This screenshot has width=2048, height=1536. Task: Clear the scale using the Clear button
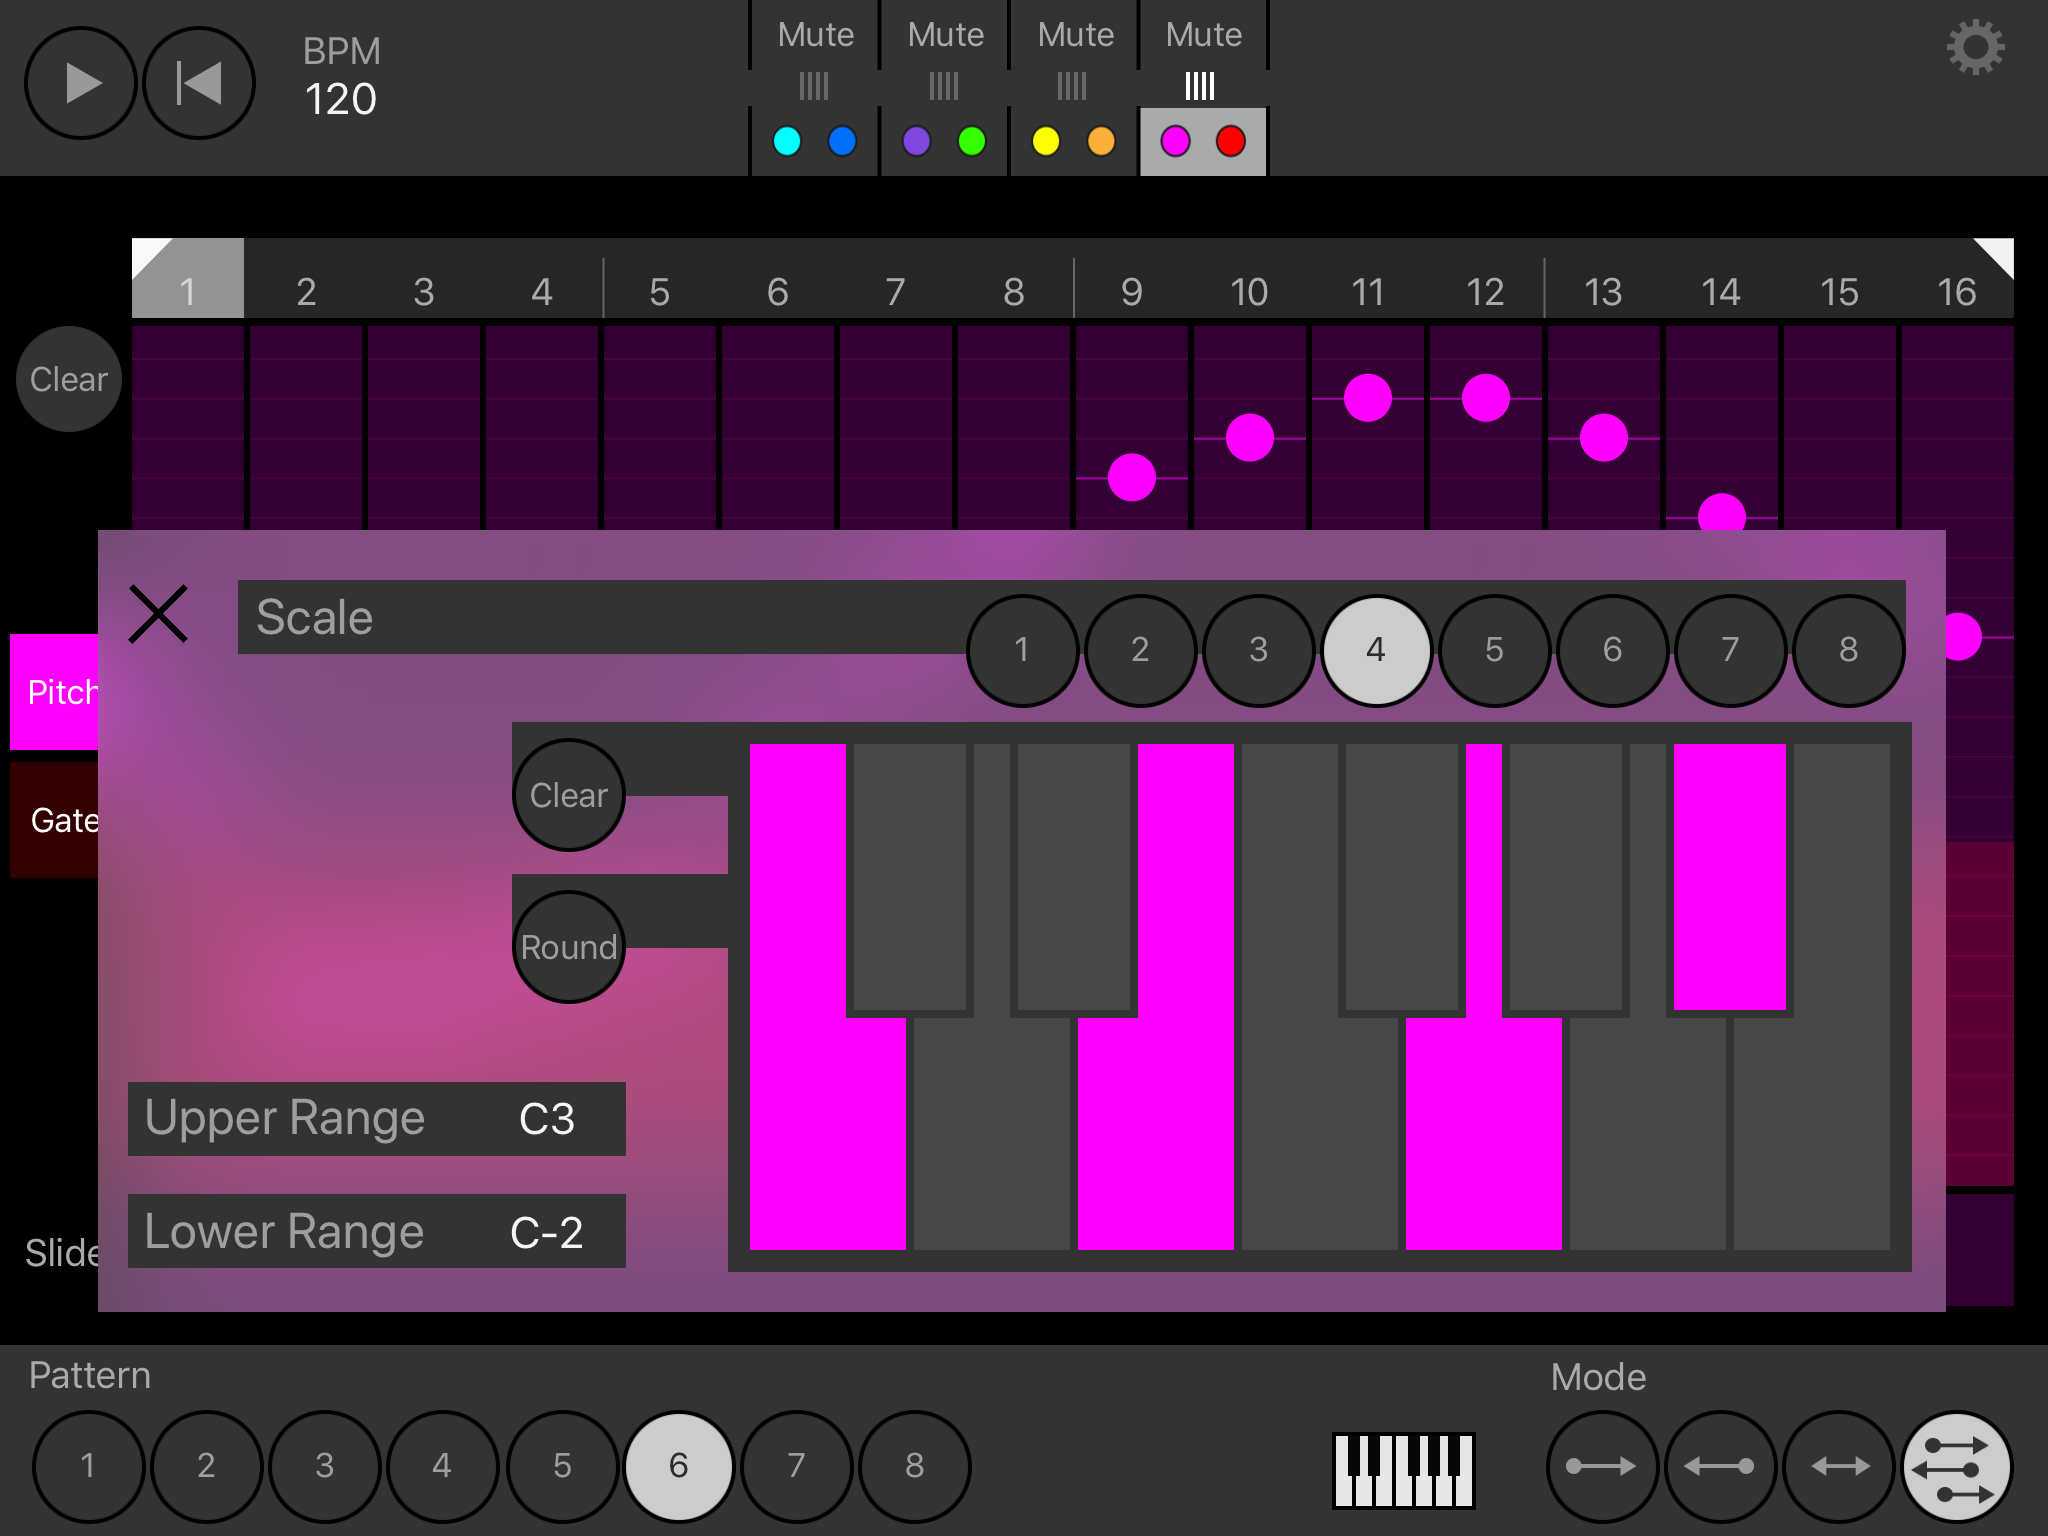click(x=567, y=794)
